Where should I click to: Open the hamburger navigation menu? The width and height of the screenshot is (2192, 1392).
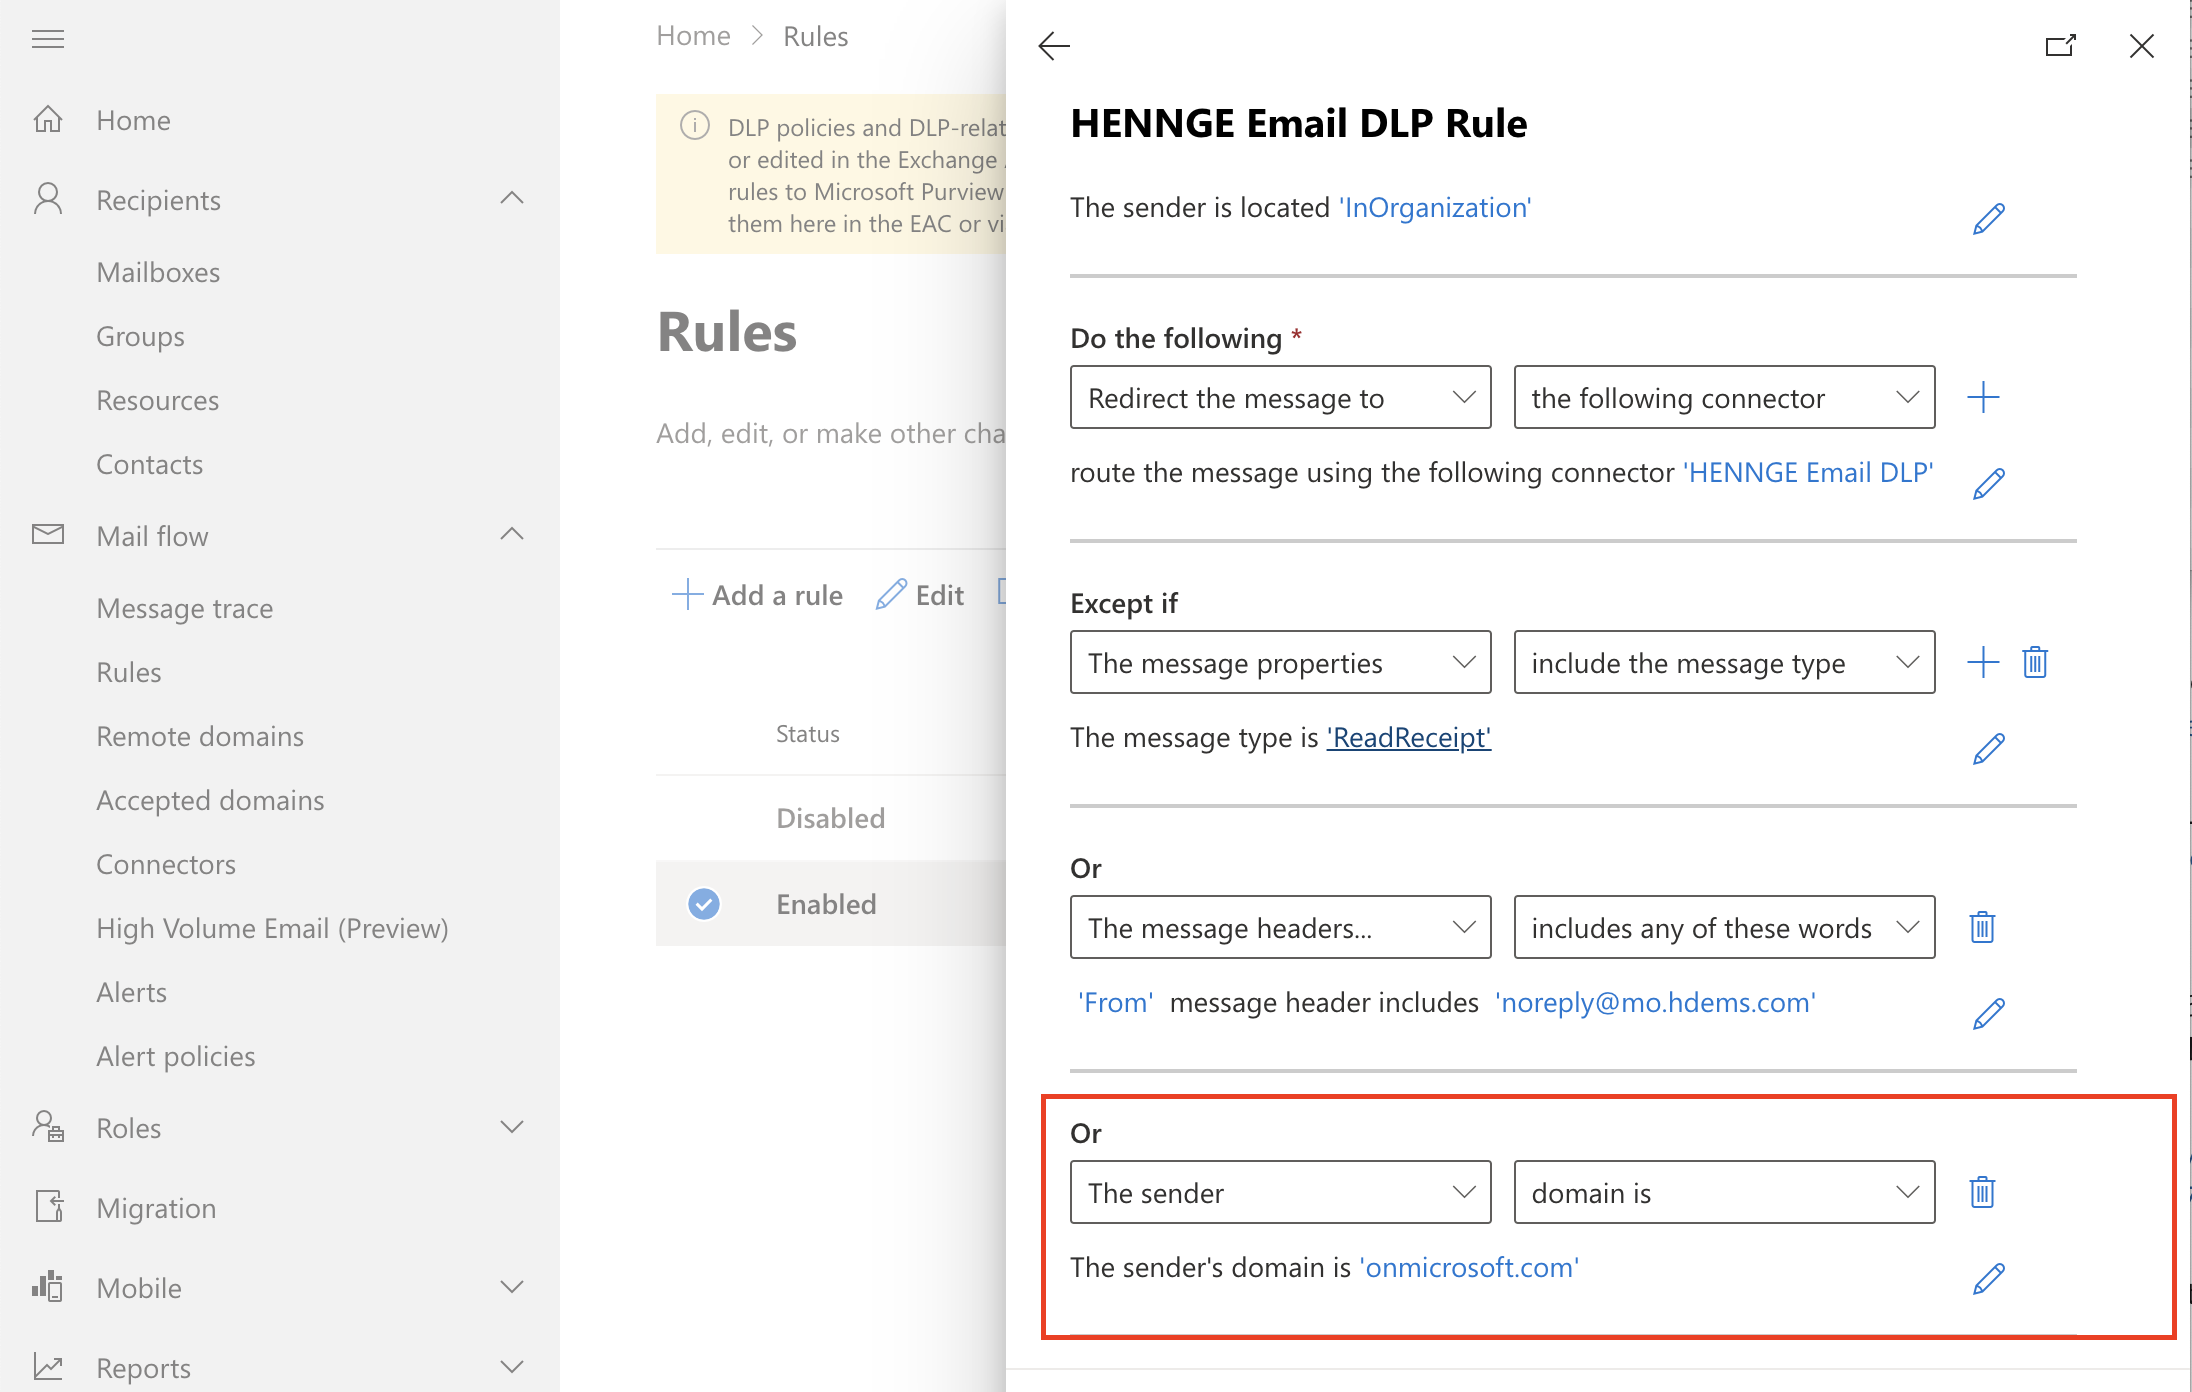tap(48, 39)
